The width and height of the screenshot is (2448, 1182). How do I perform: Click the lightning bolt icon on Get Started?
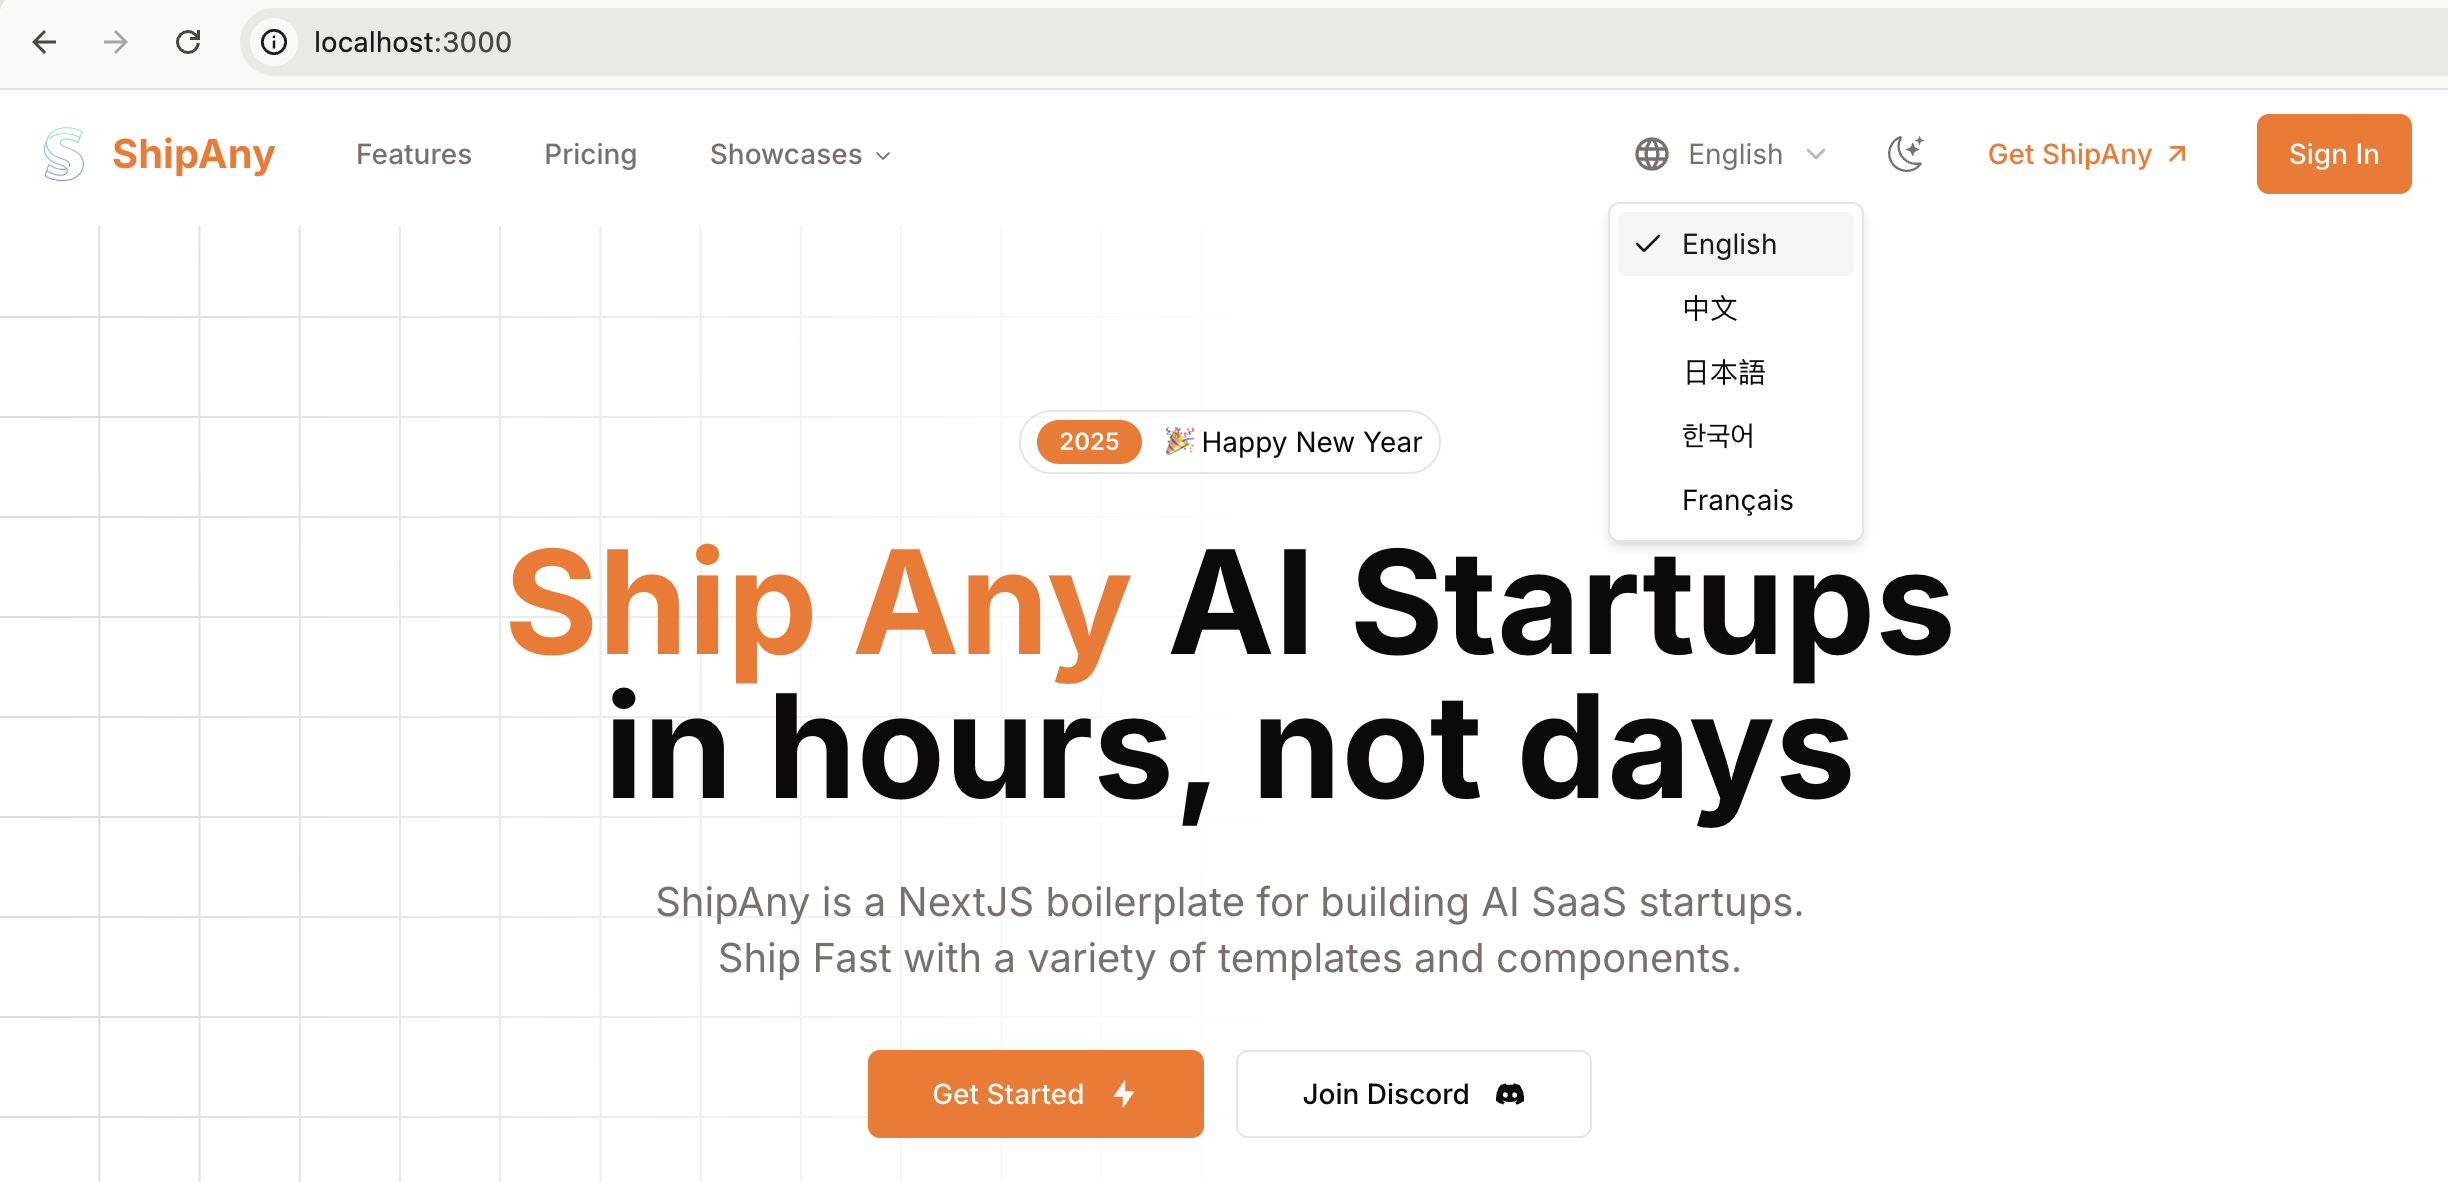[1124, 1094]
